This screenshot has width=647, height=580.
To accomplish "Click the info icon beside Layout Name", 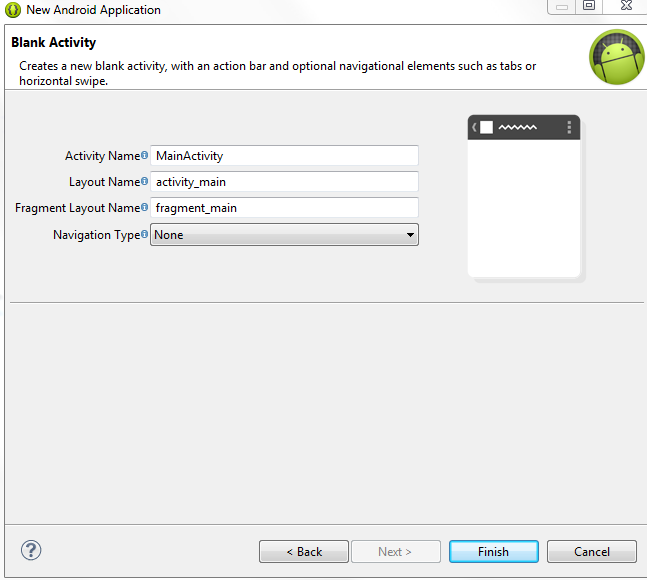I will tap(145, 181).
